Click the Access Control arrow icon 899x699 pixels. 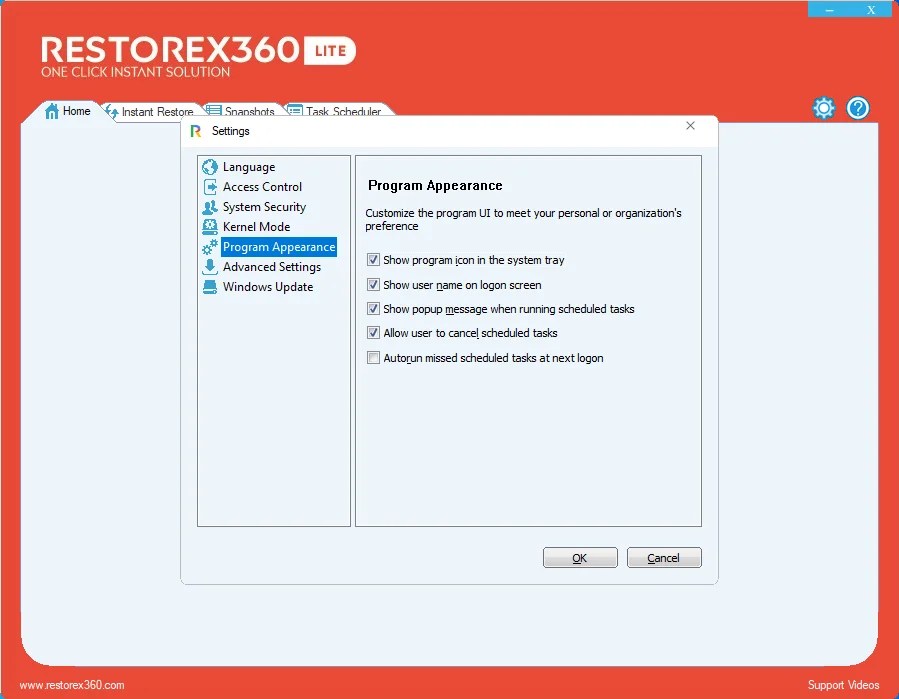tap(210, 187)
